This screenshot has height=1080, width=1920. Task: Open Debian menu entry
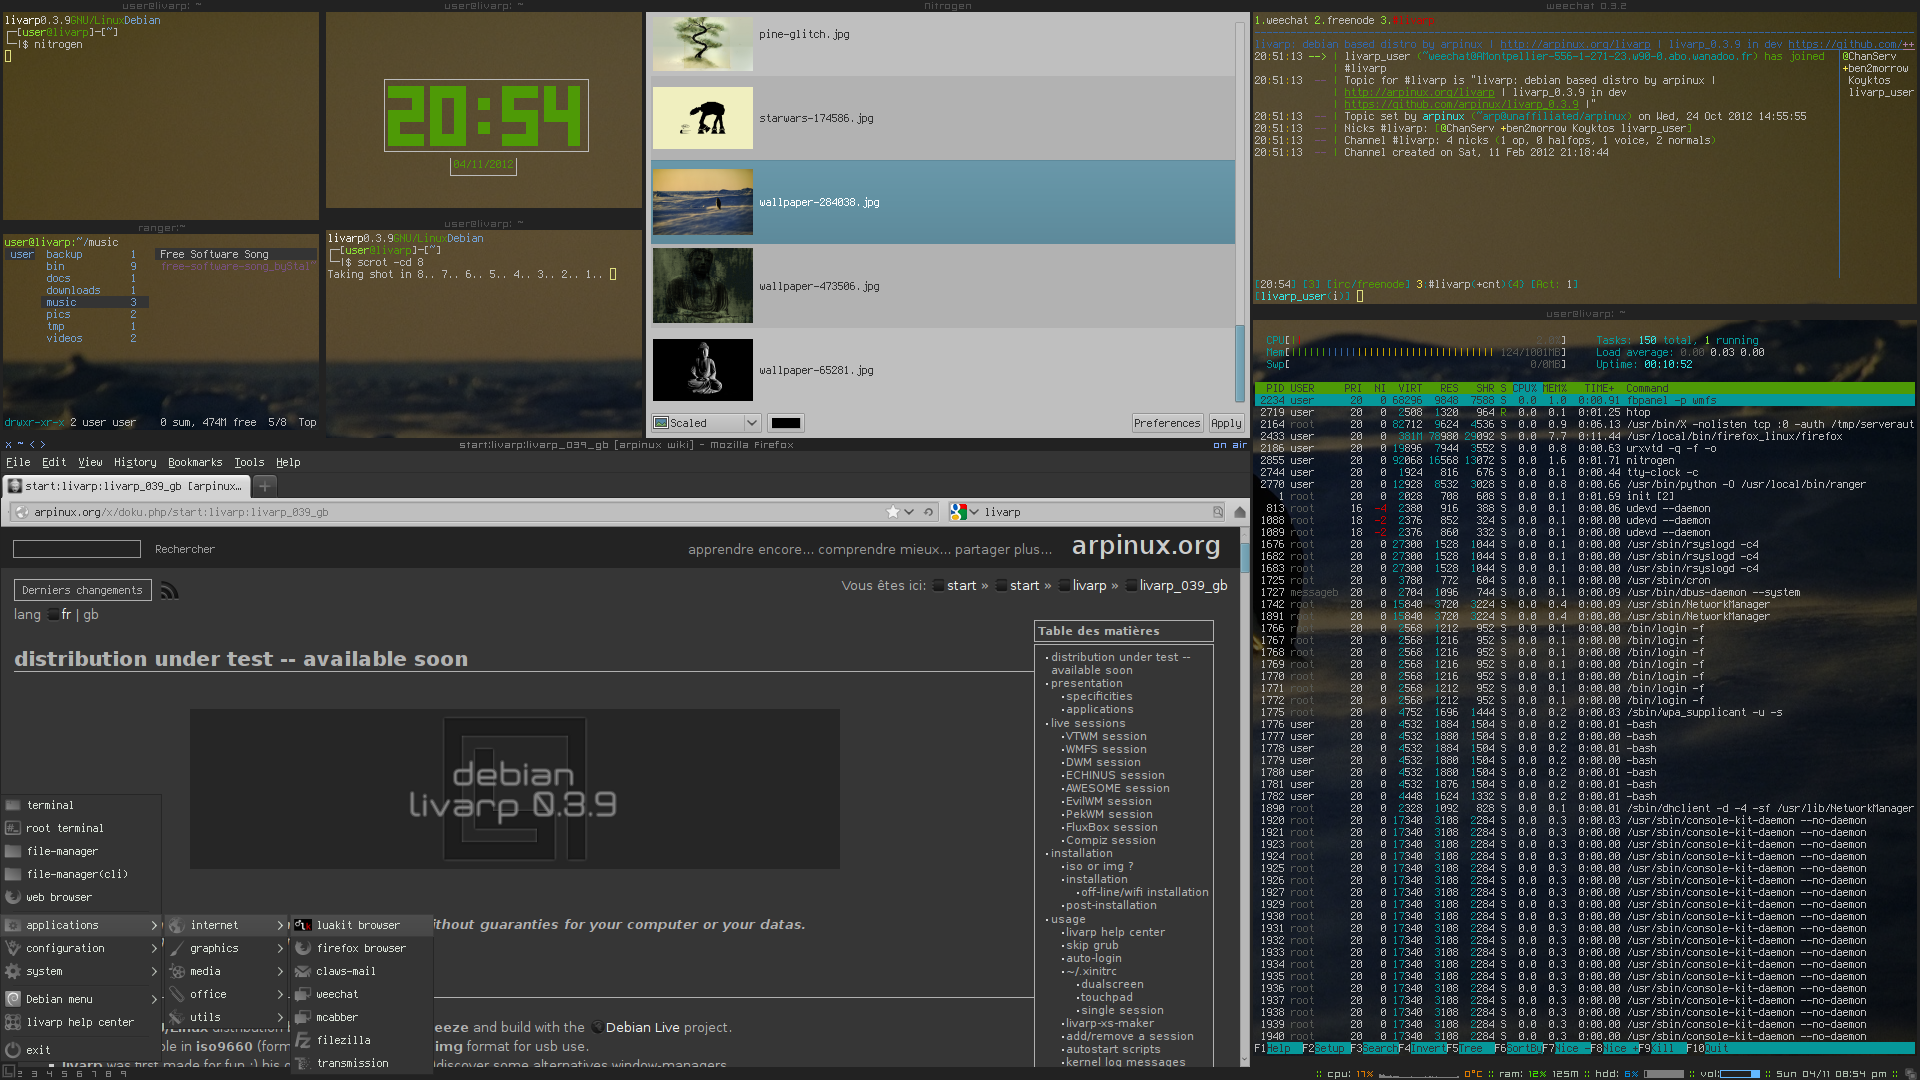(x=80, y=999)
